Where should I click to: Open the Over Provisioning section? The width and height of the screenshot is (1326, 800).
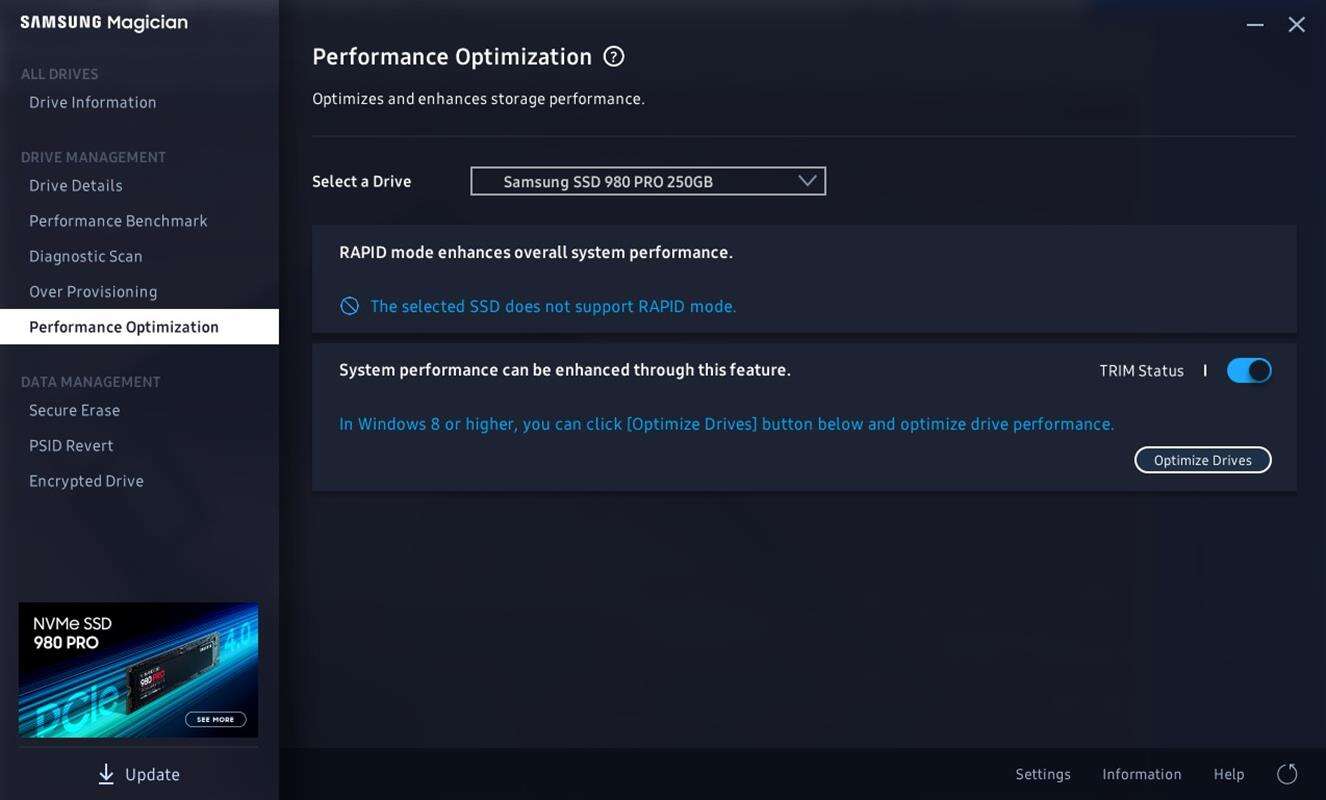(93, 292)
